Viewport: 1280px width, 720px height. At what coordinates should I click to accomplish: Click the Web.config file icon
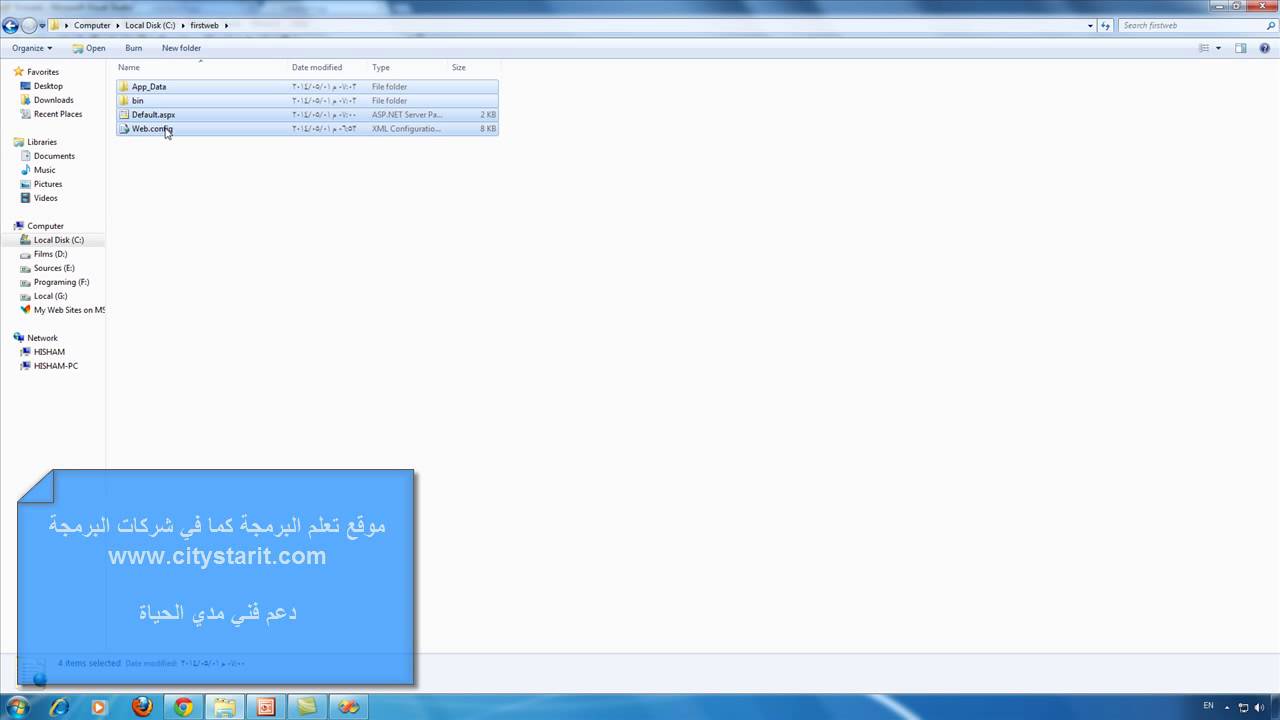click(x=124, y=129)
